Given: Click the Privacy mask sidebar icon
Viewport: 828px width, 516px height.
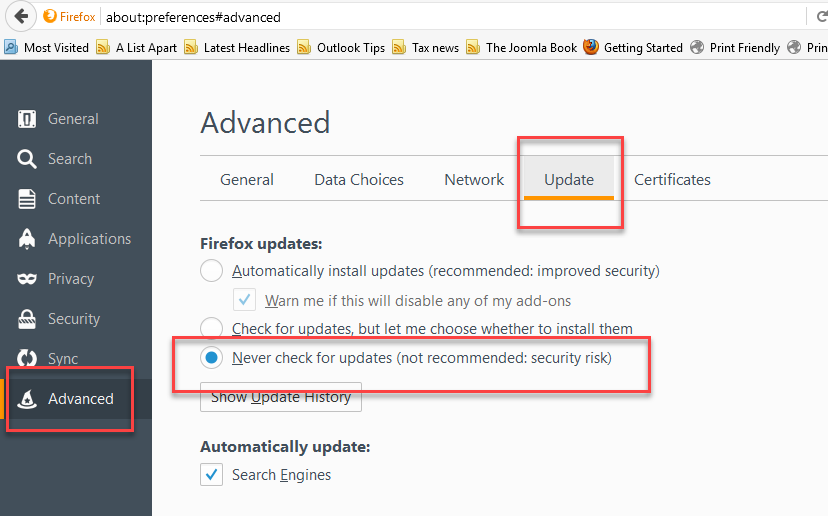Looking at the screenshot, I should tap(27, 279).
